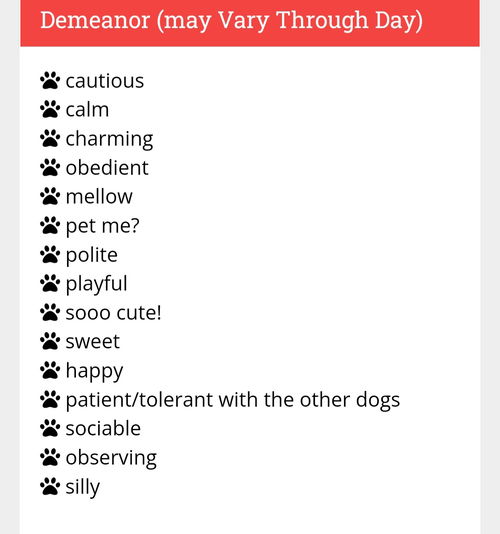Tap the paw icon next to obedient
Viewport: 500px width, 534px height.
pos(50,168)
